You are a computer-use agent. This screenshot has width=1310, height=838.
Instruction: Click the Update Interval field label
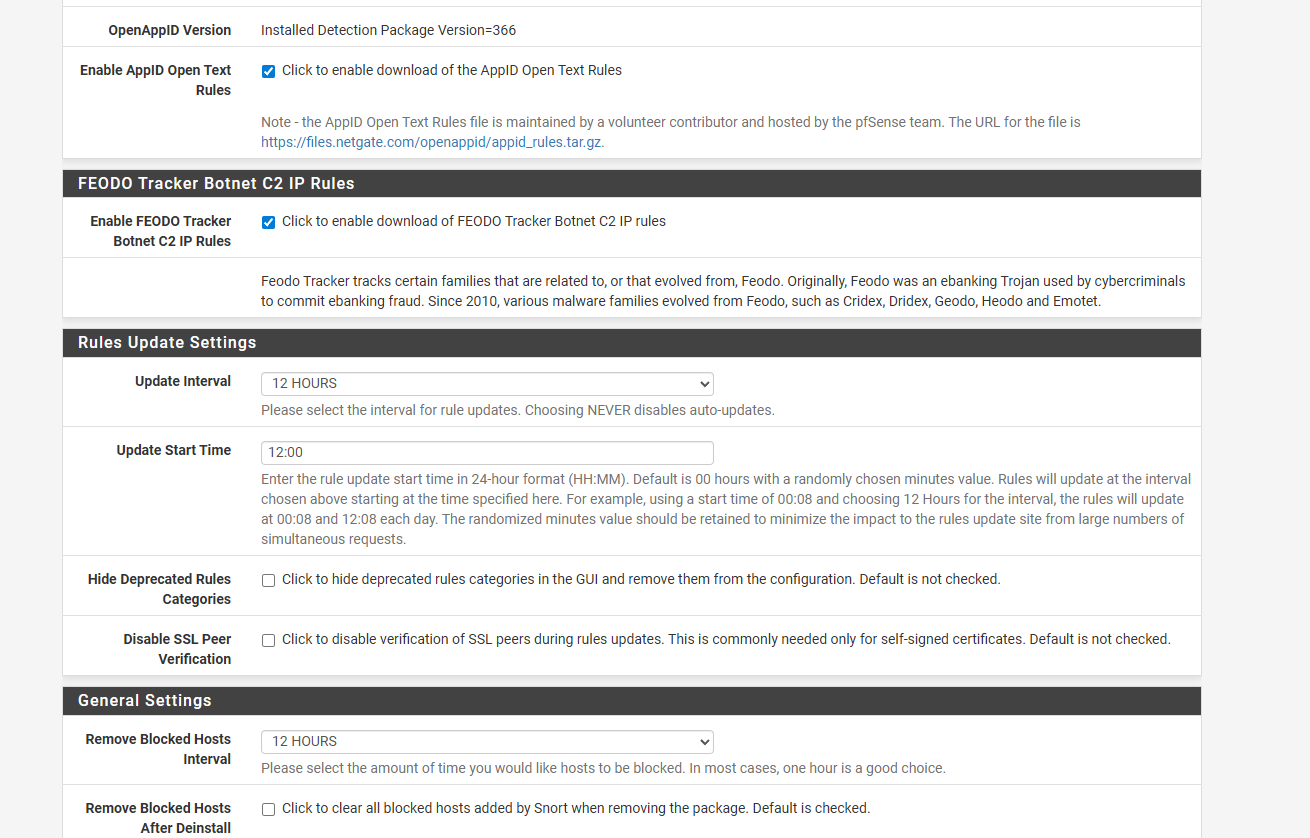183,381
